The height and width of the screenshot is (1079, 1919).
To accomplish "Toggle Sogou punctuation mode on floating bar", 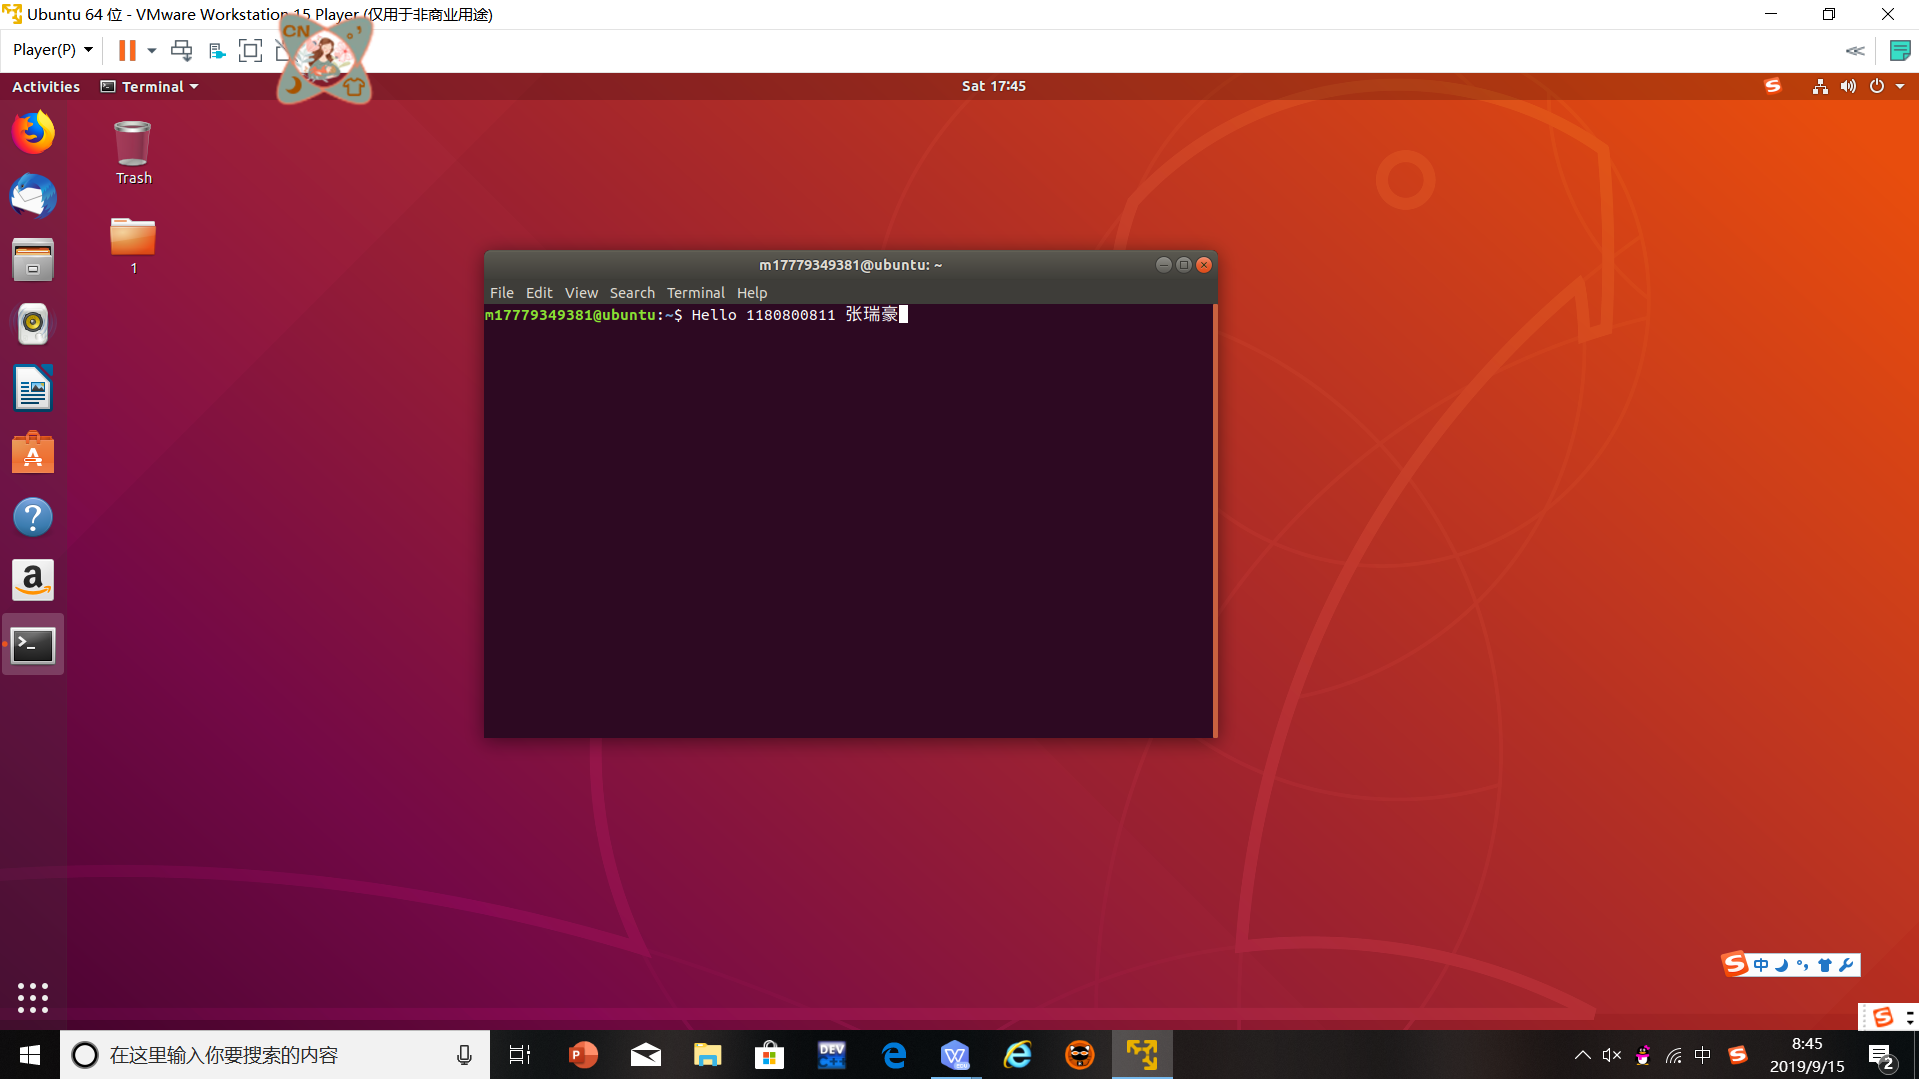I will click(x=1802, y=965).
